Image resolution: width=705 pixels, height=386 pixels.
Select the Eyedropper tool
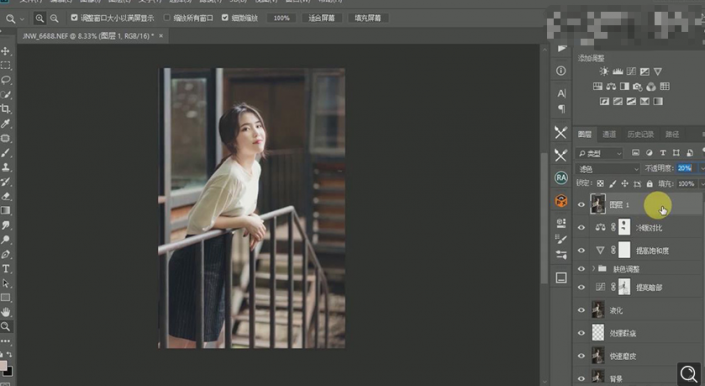click(5, 124)
